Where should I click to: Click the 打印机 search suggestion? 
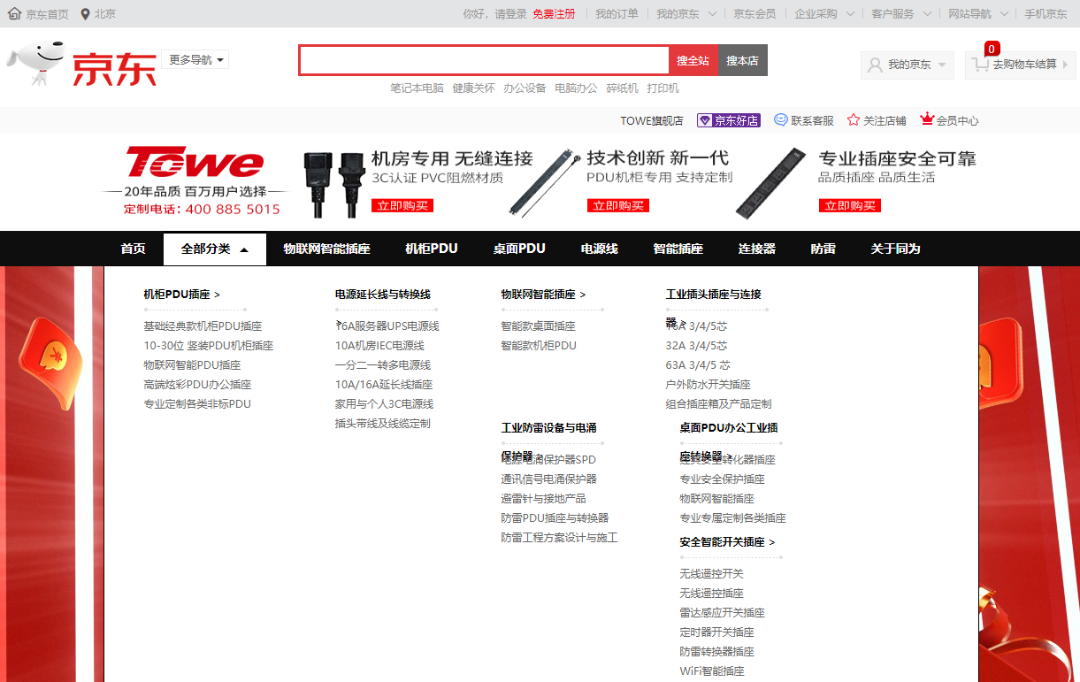coord(663,88)
